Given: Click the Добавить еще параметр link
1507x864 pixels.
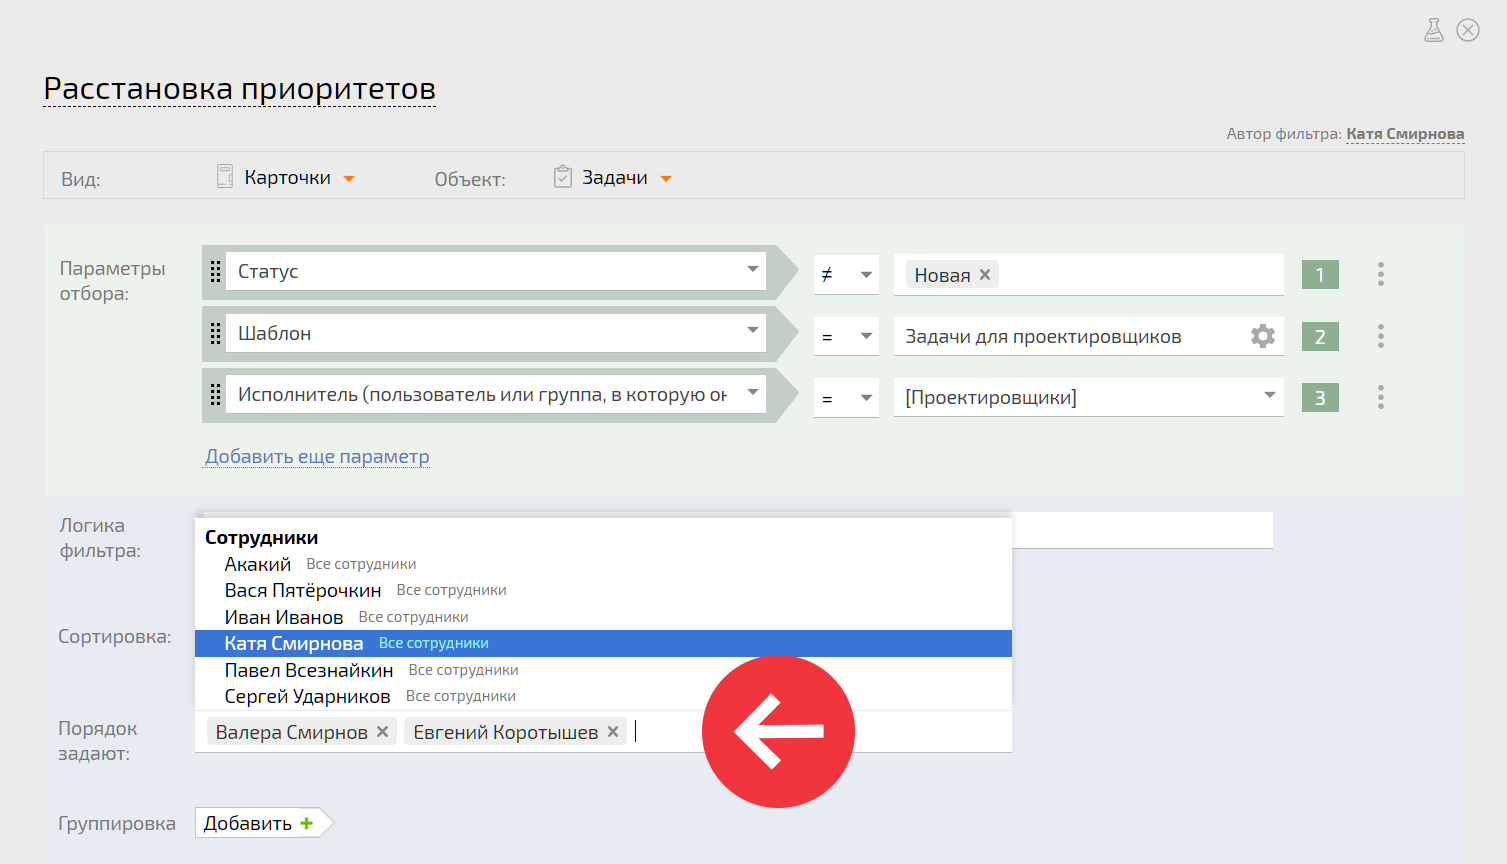Looking at the screenshot, I should pos(317,457).
